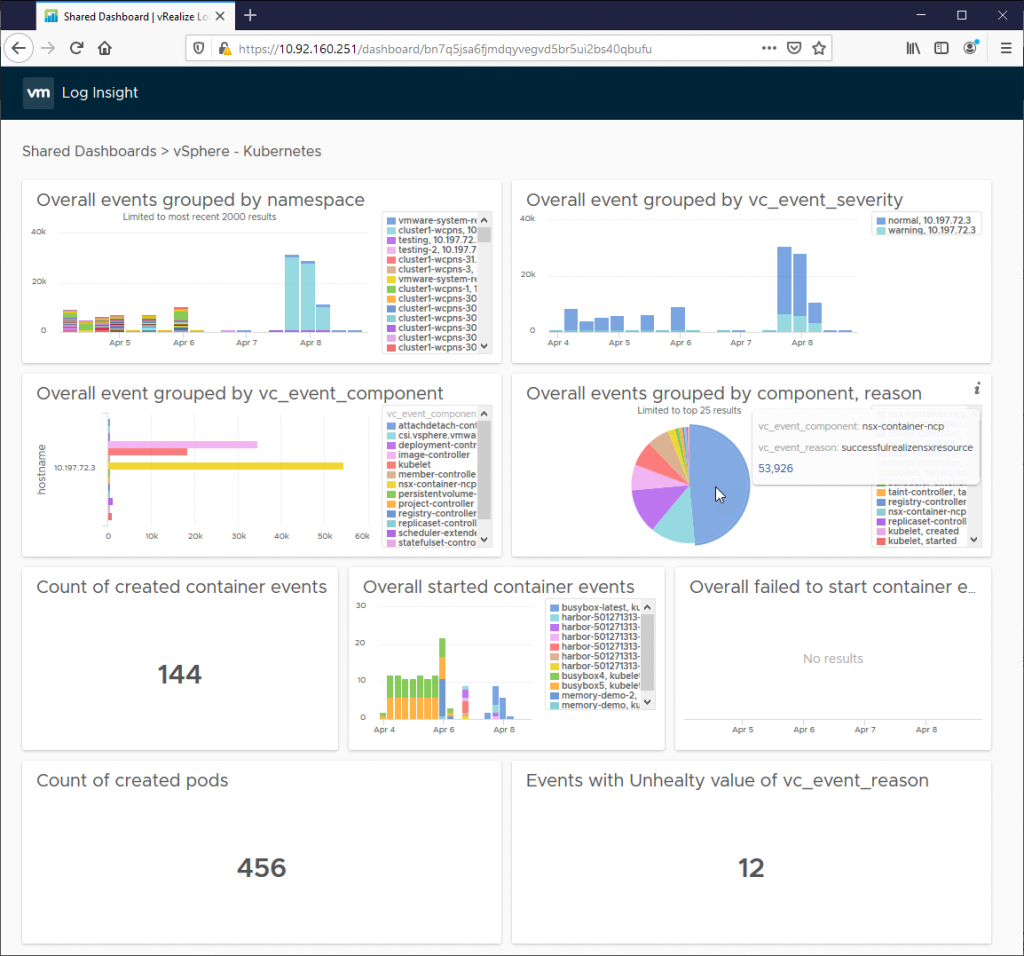Save page using the Pocket icon

pos(794,48)
